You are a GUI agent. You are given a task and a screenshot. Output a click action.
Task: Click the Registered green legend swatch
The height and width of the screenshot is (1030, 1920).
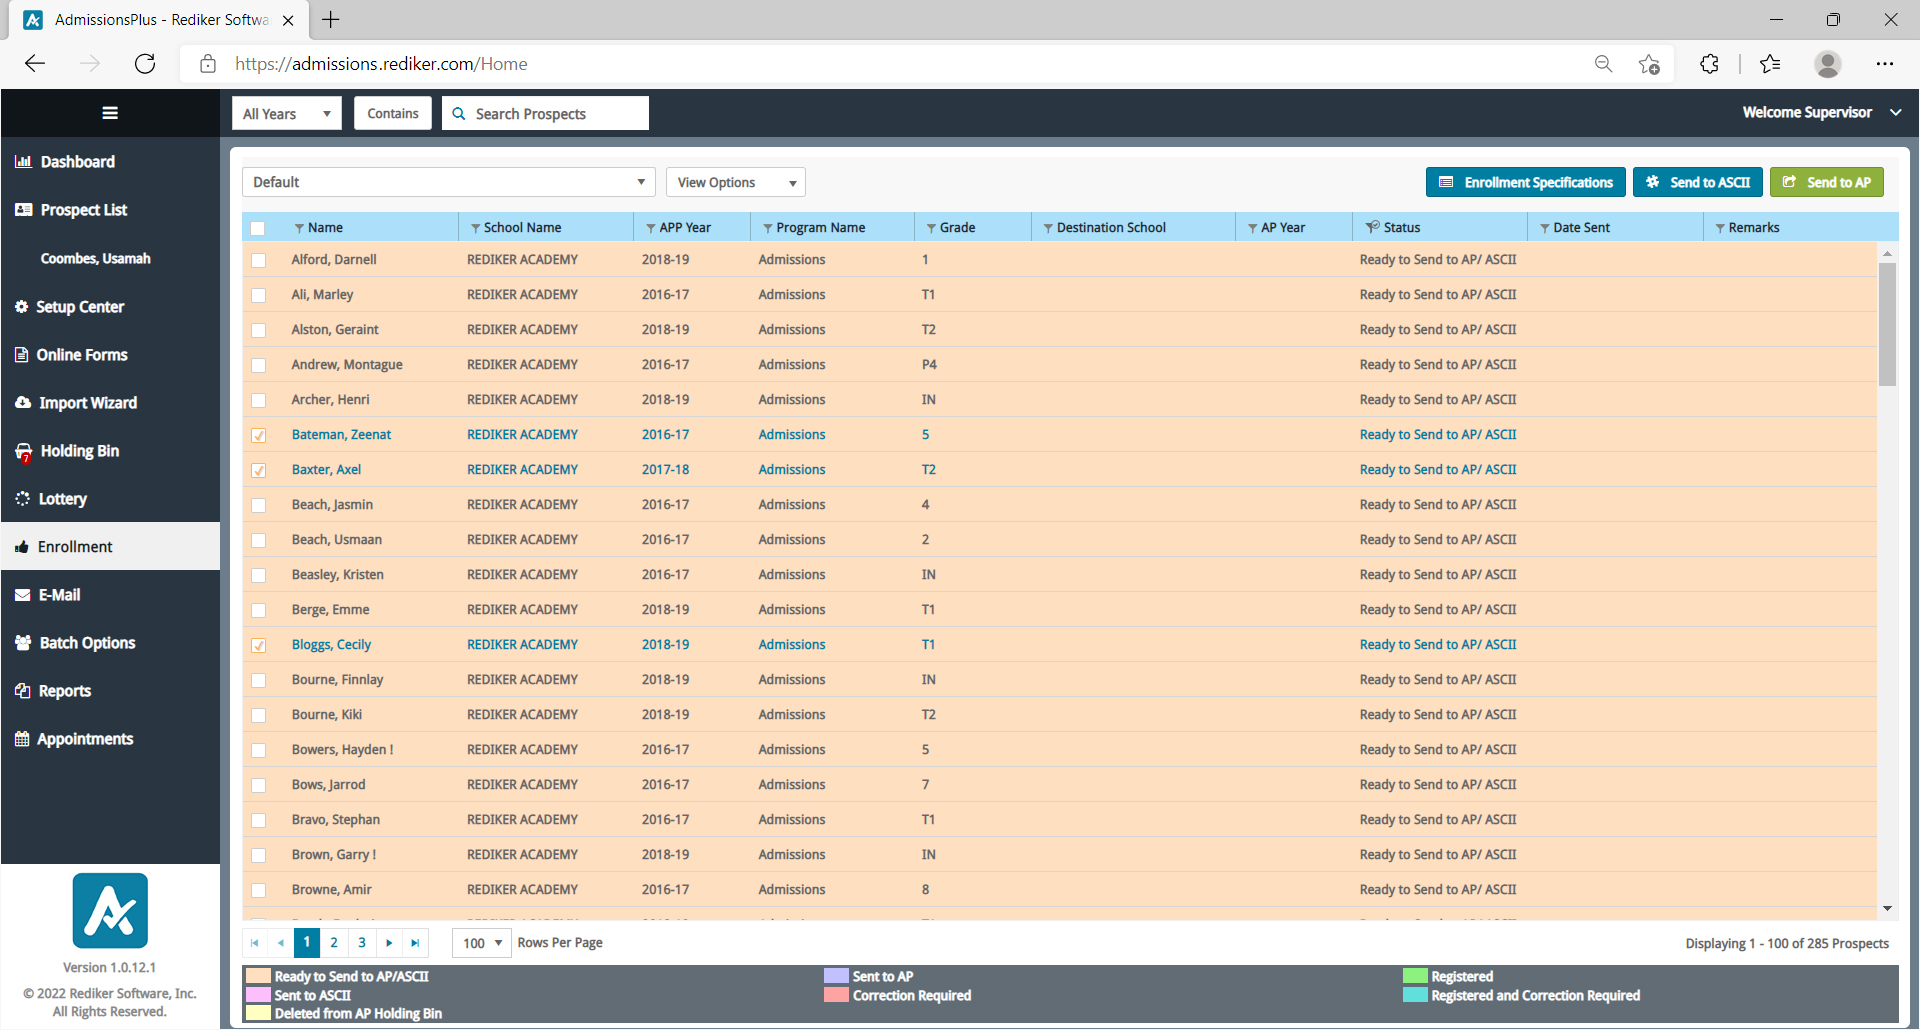click(1415, 976)
